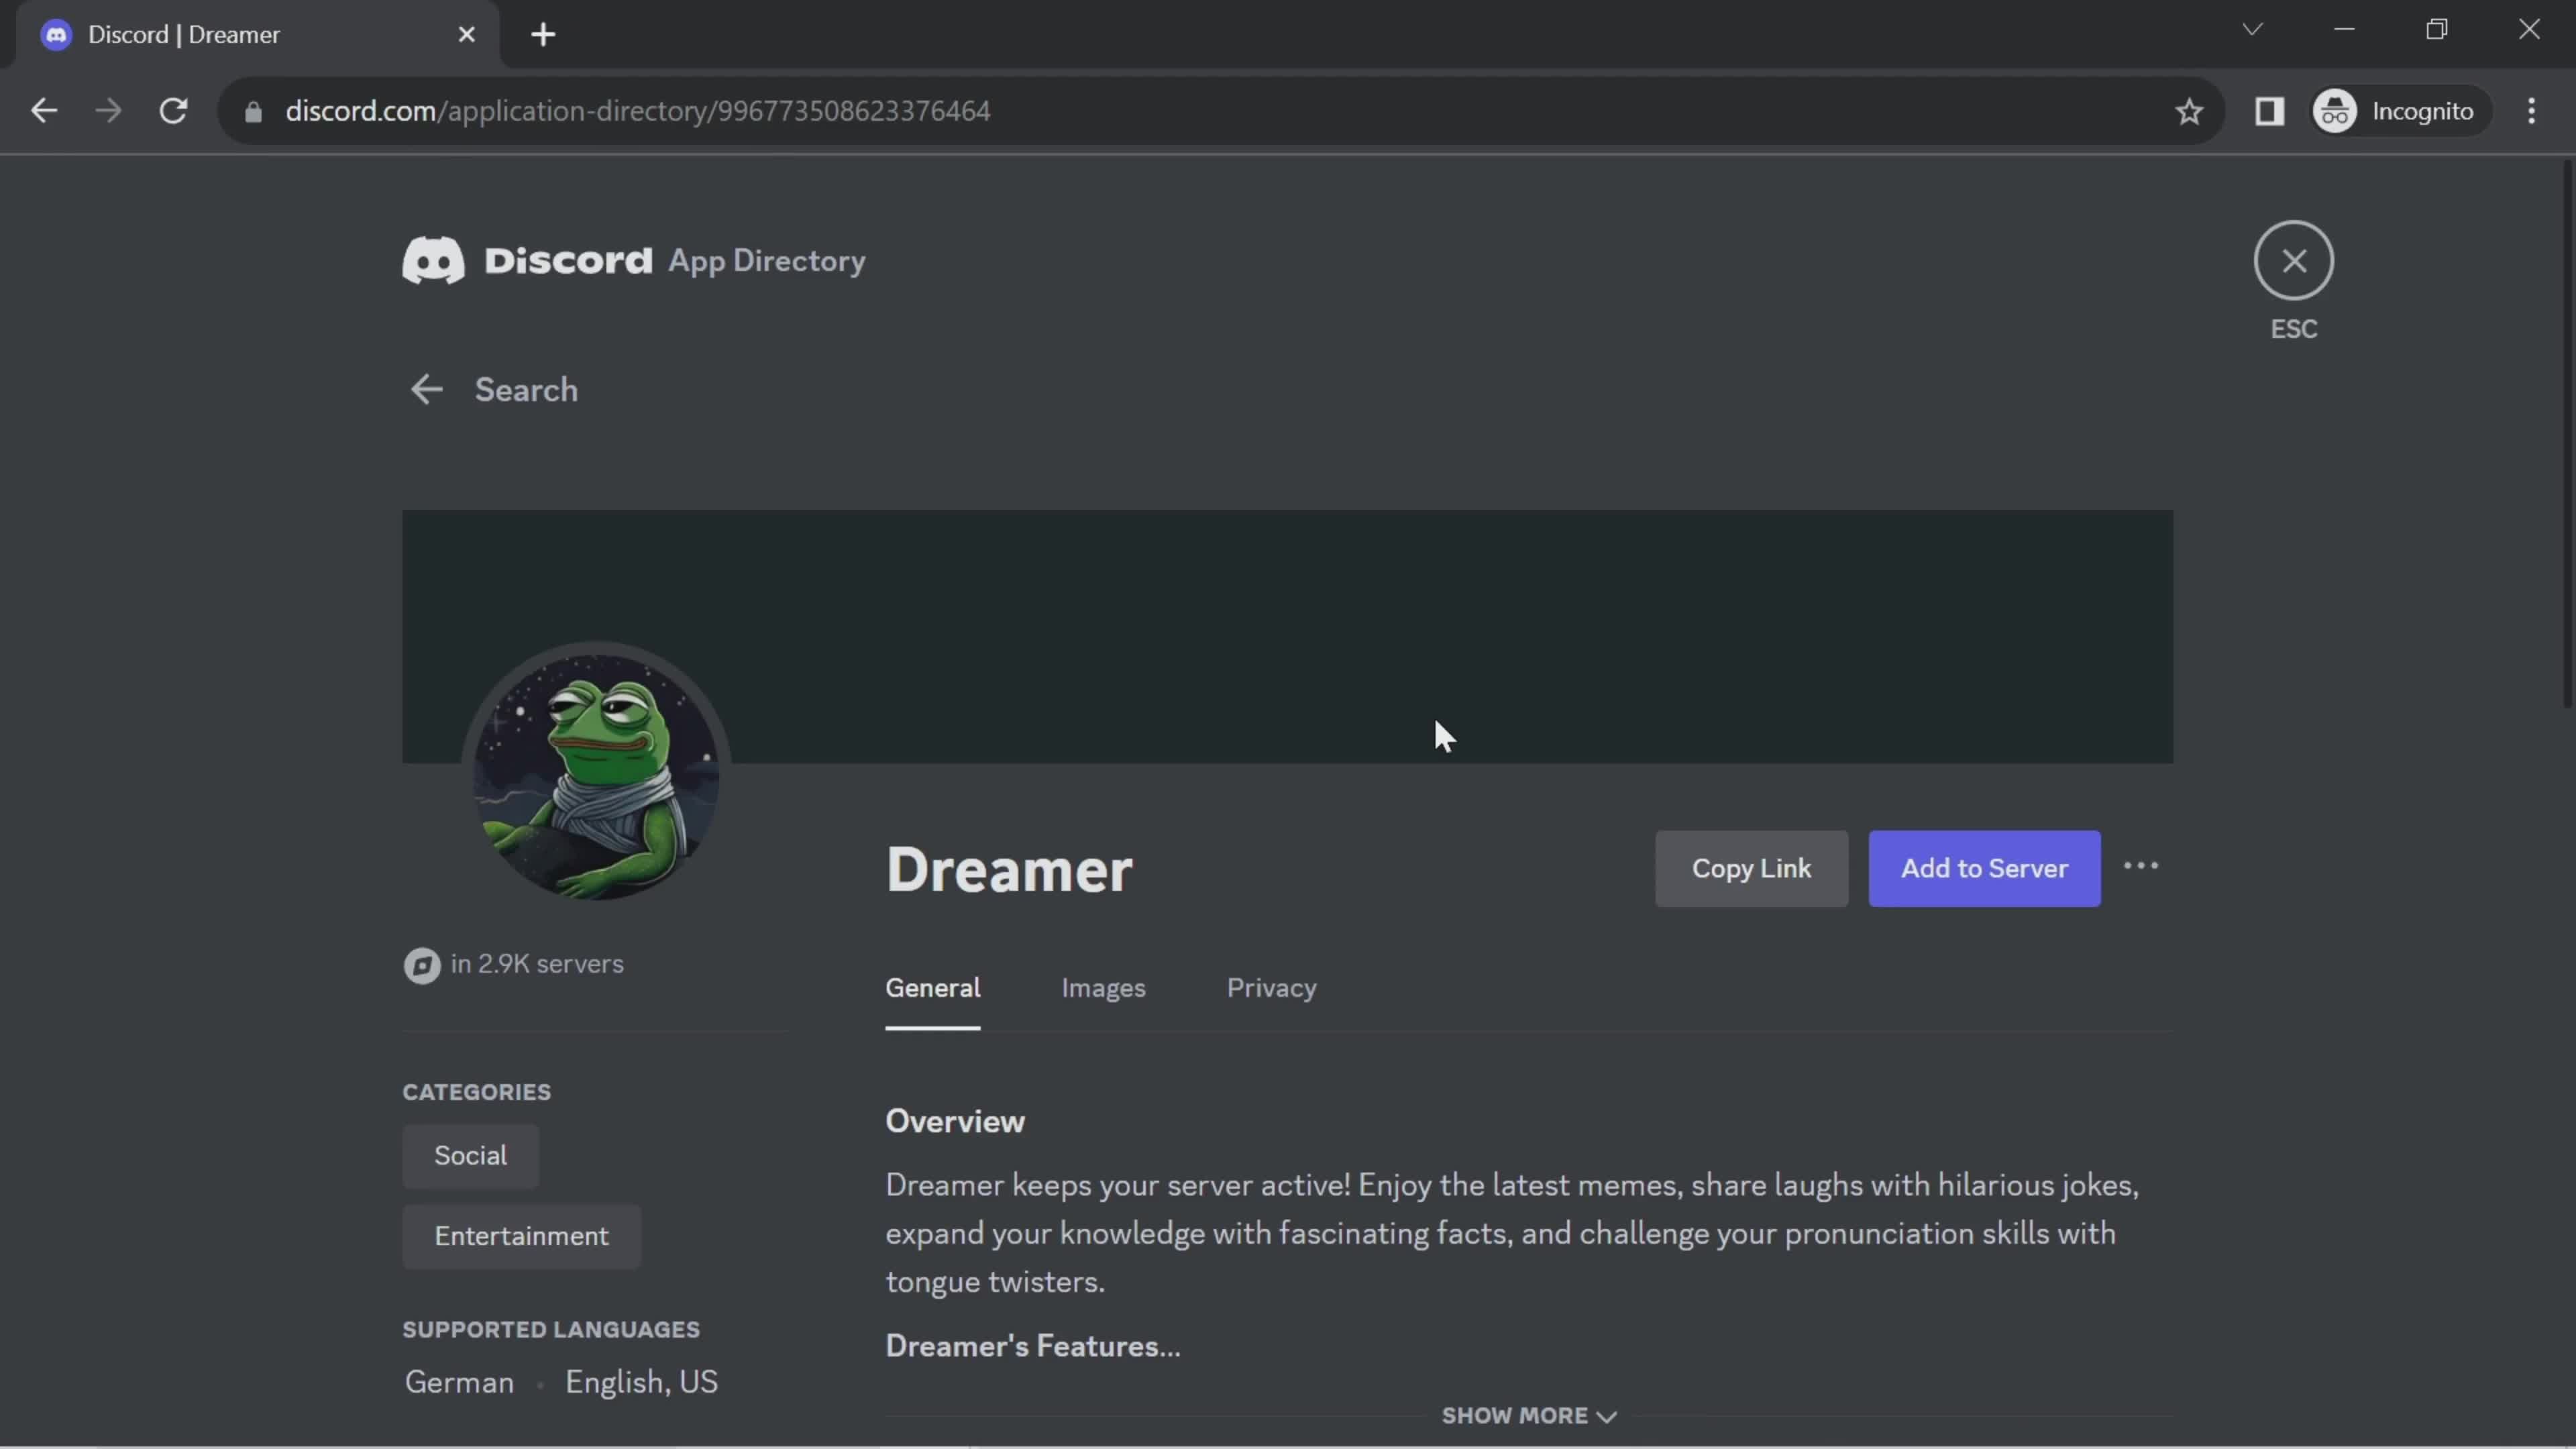Open the Privacy tab dropdown

tap(1271, 989)
